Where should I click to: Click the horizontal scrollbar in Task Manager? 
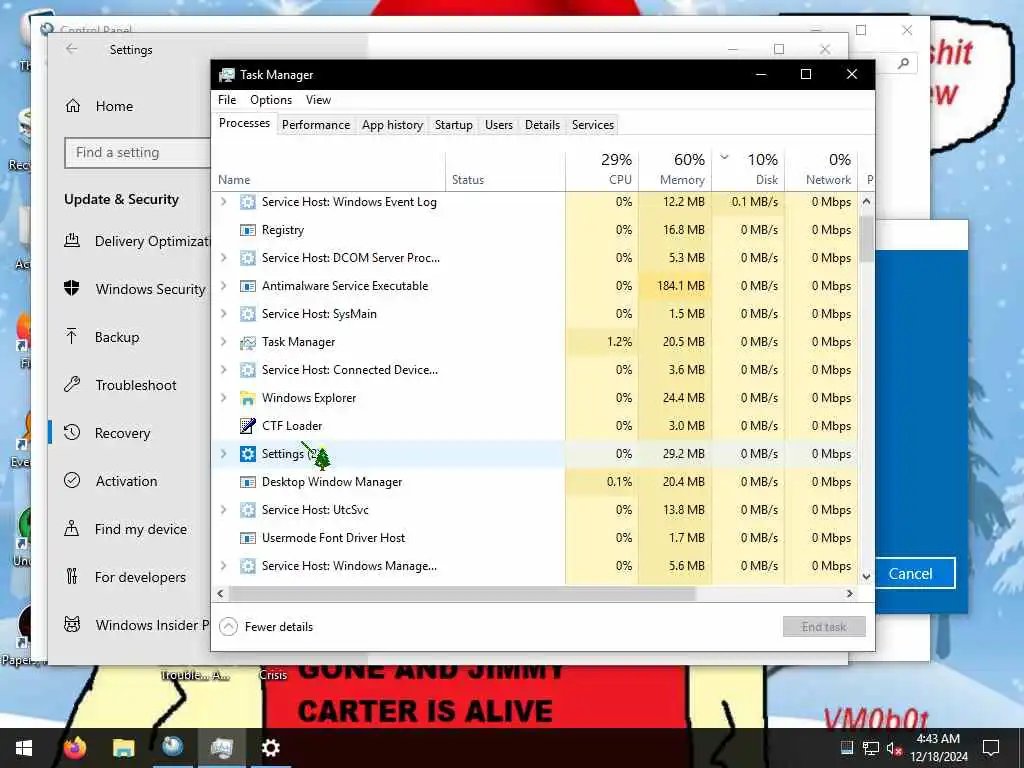coord(462,594)
